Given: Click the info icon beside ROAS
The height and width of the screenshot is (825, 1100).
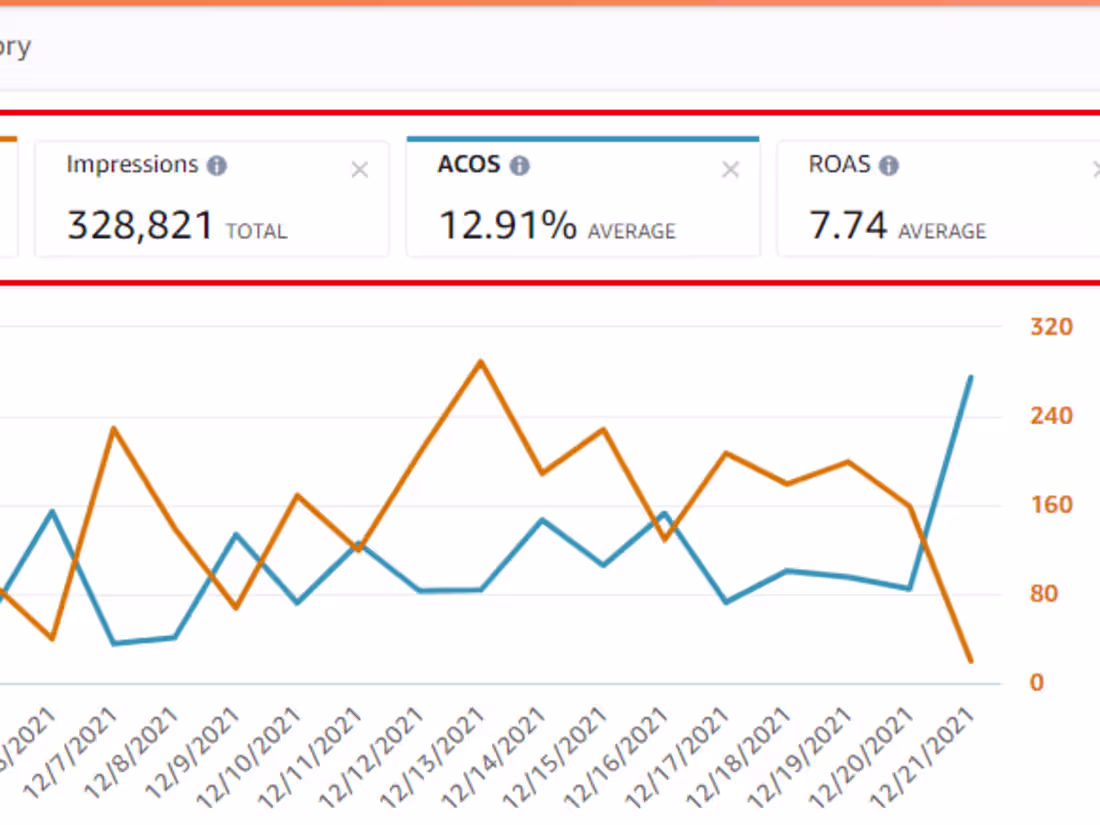Looking at the screenshot, I should tap(889, 166).
